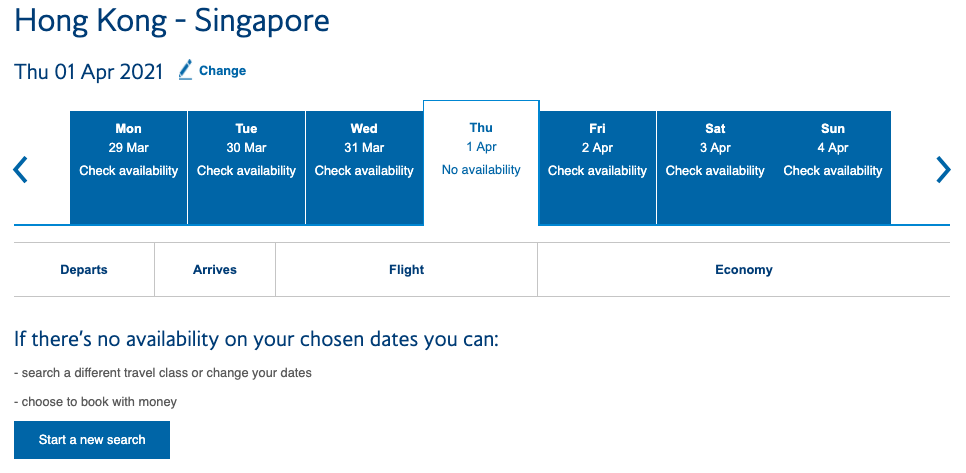The image size is (966, 473).
Task: Click the pencil edit icon beside the date
Action: click(185, 70)
